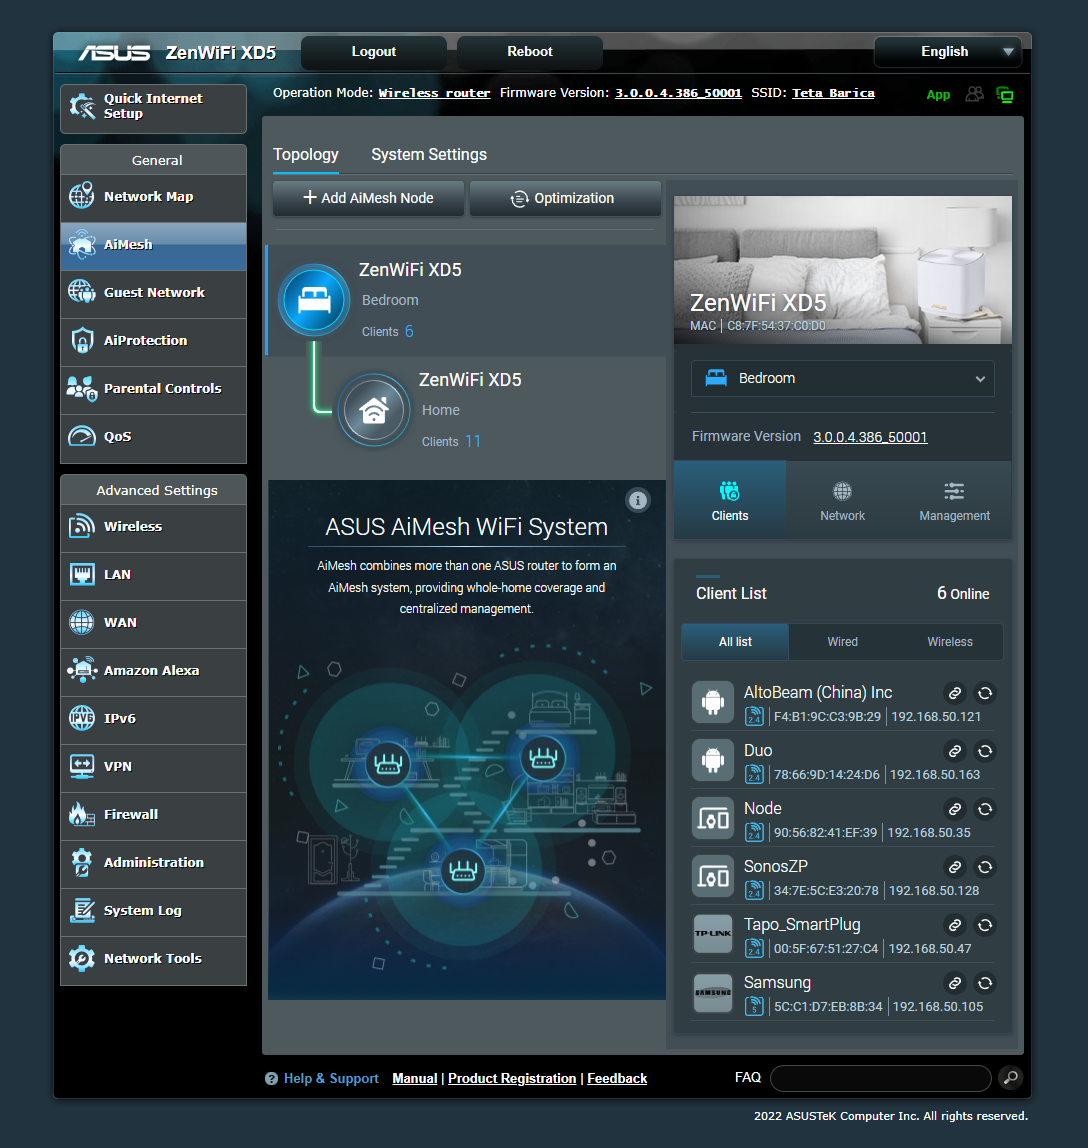The width and height of the screenshot is (1088, 1148).
Task: Open the Clients tab of the node
Action: point(730,501)
